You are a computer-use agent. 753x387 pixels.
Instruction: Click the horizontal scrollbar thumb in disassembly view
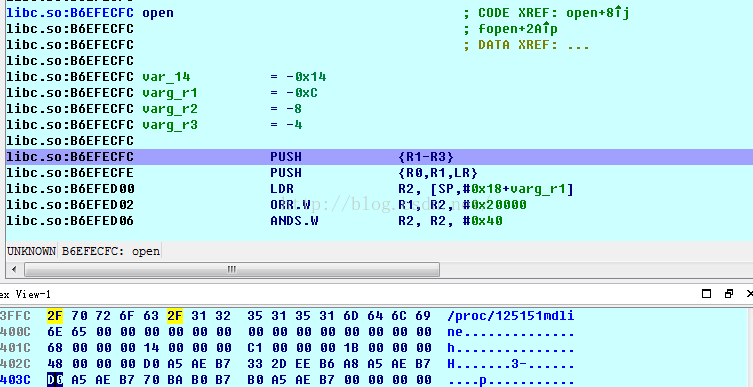[231, 269]
